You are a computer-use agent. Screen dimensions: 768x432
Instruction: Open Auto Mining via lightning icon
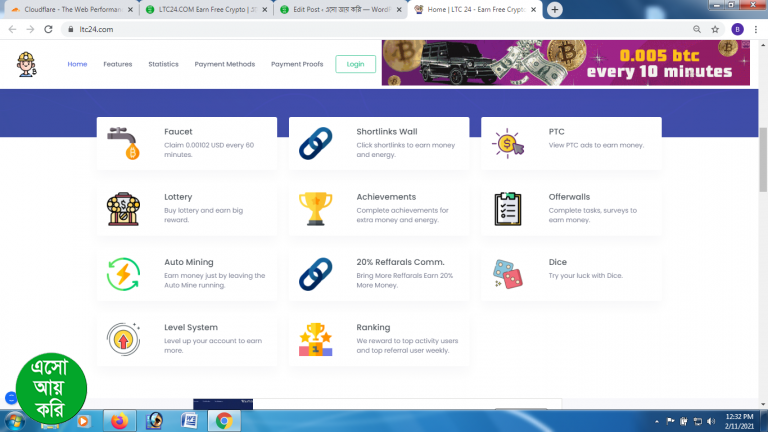tap(124, 275)
